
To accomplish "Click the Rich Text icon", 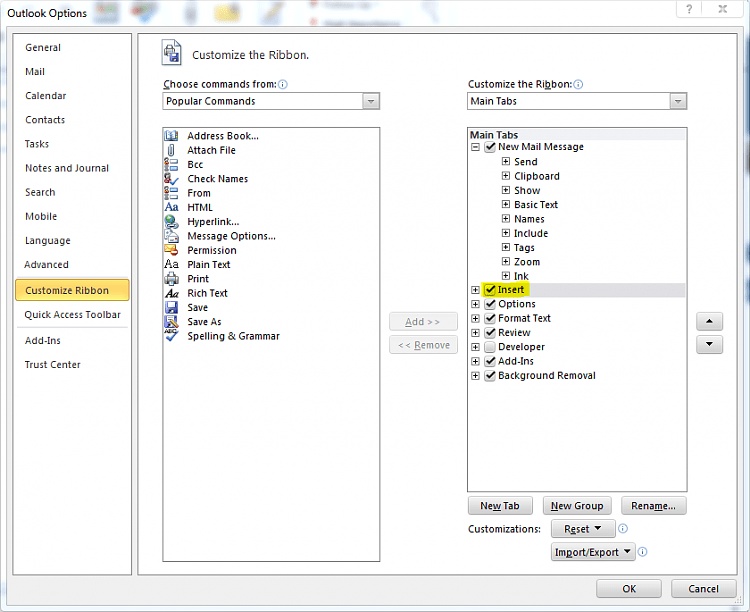I will click(171, 293).
